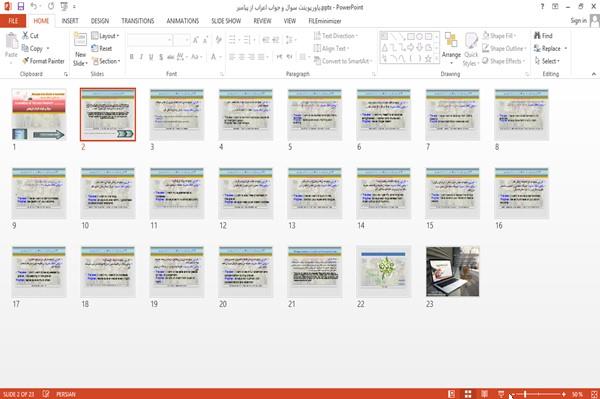Toggle Underline formatting
Screen dimensions: 600x399
click(x=151, y=57)
